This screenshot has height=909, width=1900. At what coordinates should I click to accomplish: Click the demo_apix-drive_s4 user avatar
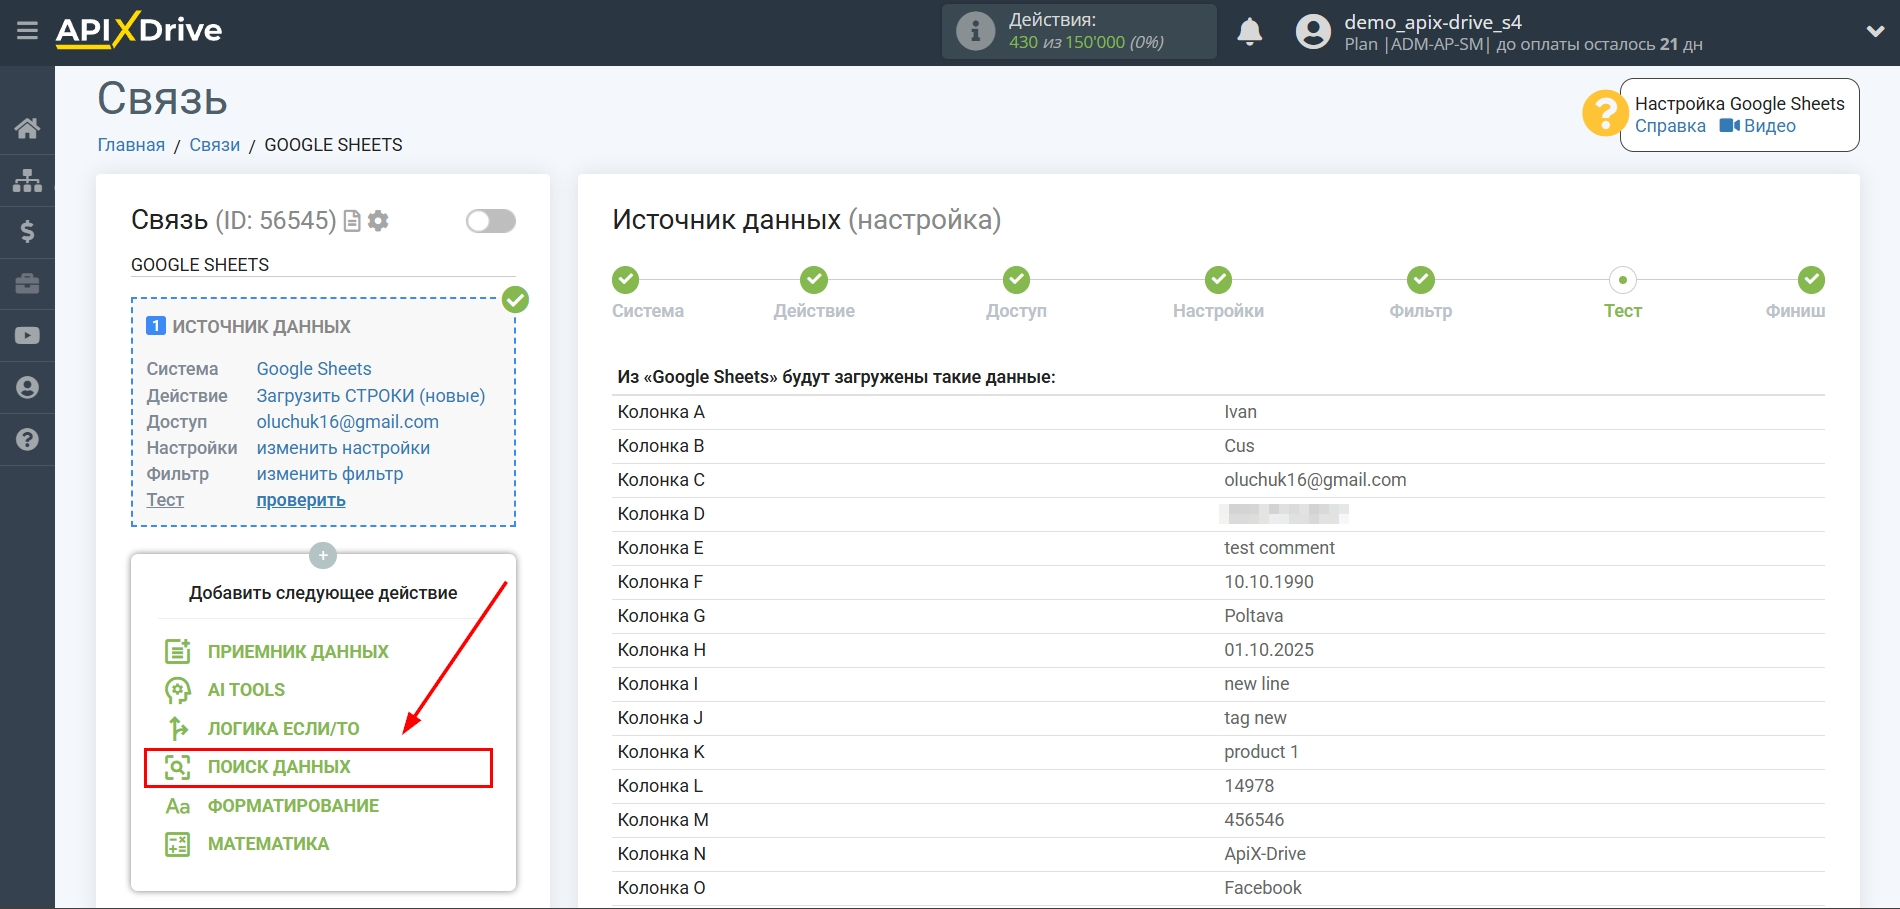tap(1315, 31)
